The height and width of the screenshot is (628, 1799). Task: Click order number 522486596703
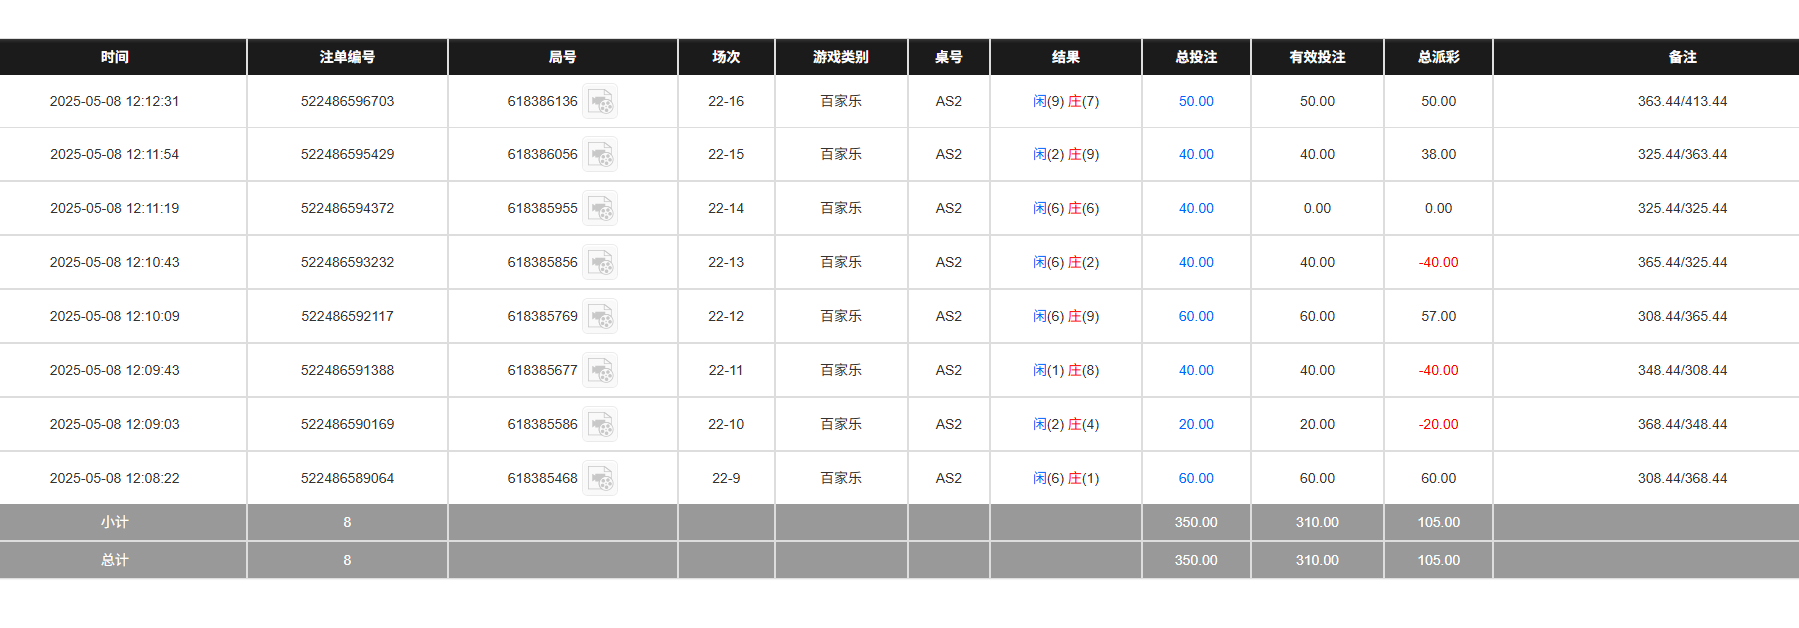pos(347,101)
